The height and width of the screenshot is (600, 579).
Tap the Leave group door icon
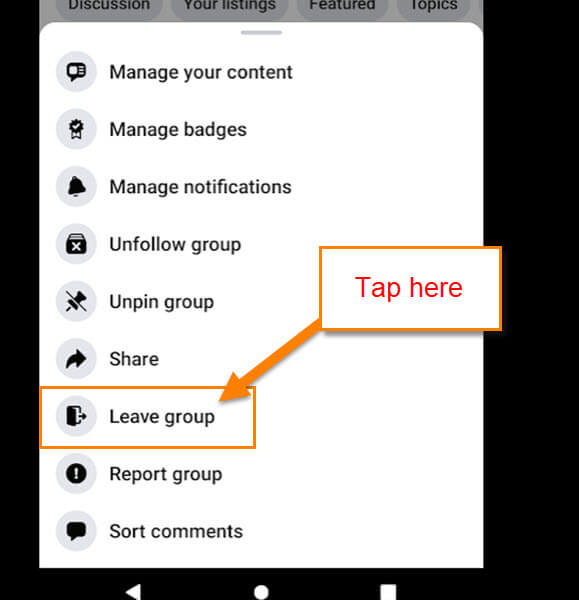(76, 416)
